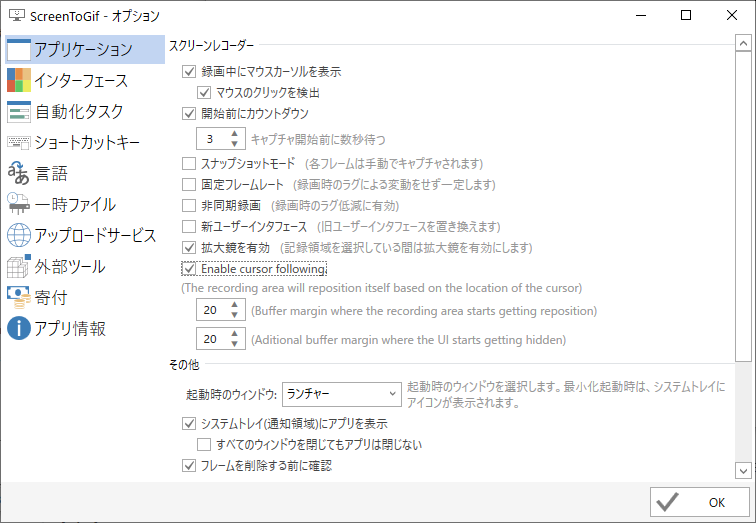Decrease the countdown seconds value
The height and width of the screenshot is (523, 756).
234,144
